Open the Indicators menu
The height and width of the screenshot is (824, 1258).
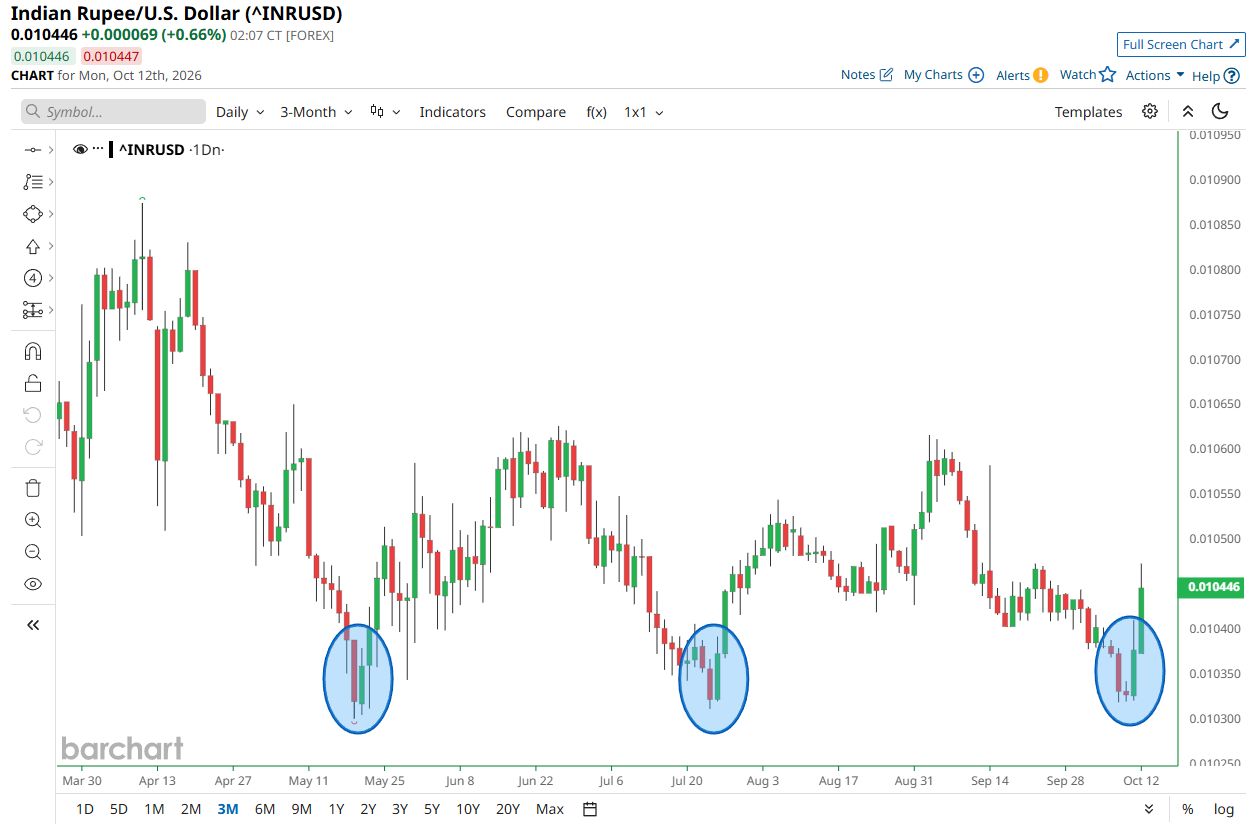tap(452, 112)
